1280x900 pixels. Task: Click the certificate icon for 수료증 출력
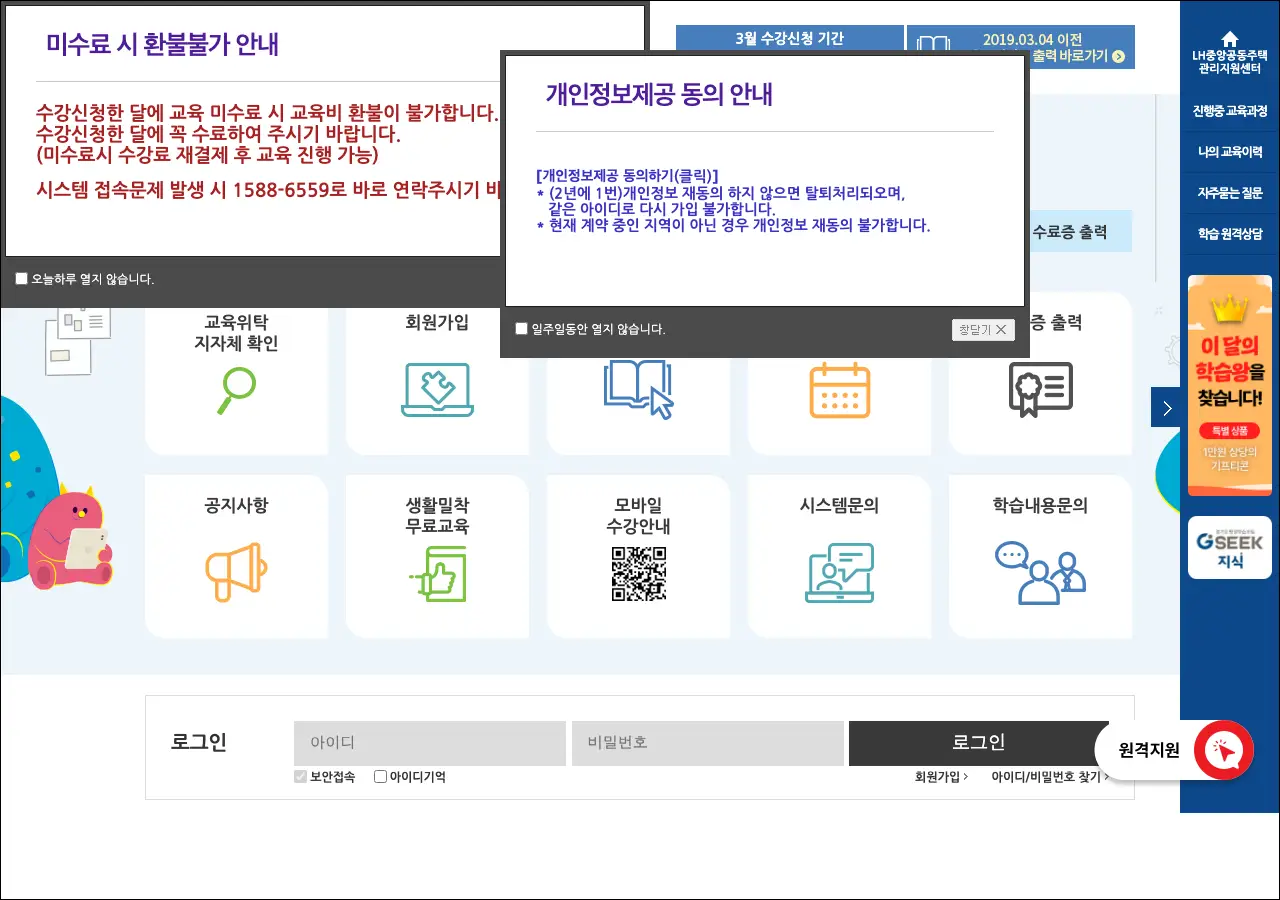1040,390
